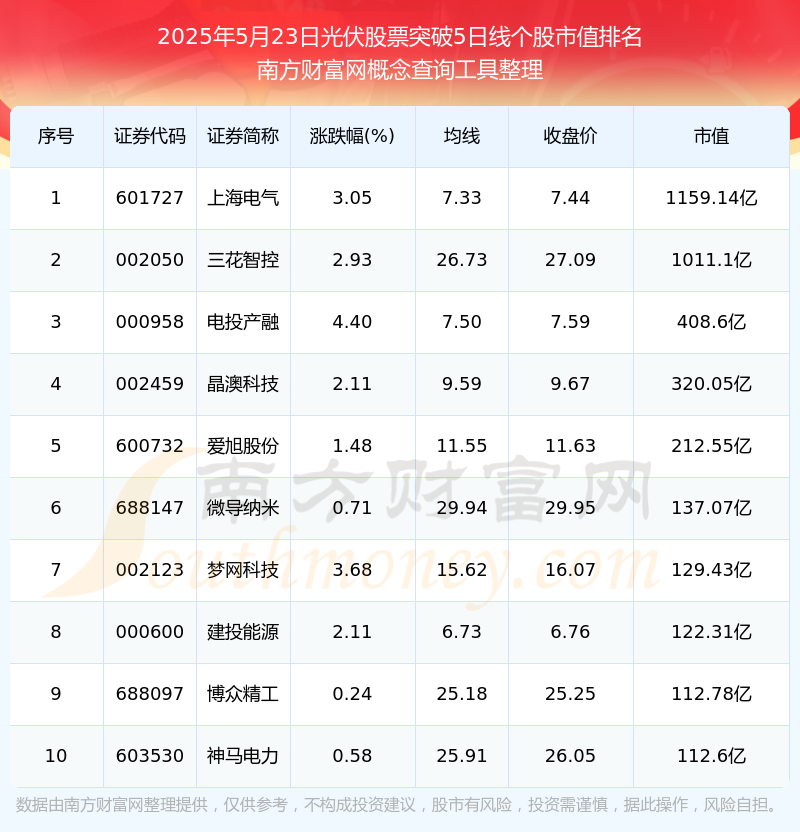Image resolution: width=800 pixels, height=832 pixels.
Task: Select the 三花智控 stock name
Action: click(243, 260)
